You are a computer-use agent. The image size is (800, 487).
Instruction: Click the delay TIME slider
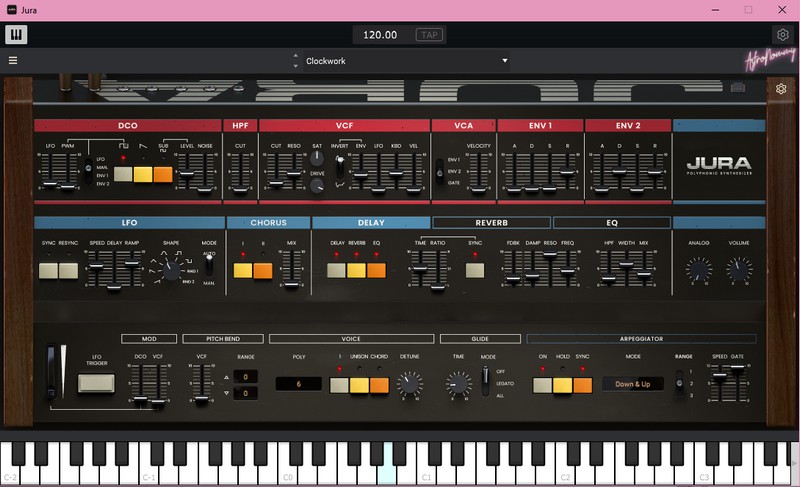click(419, 269)
